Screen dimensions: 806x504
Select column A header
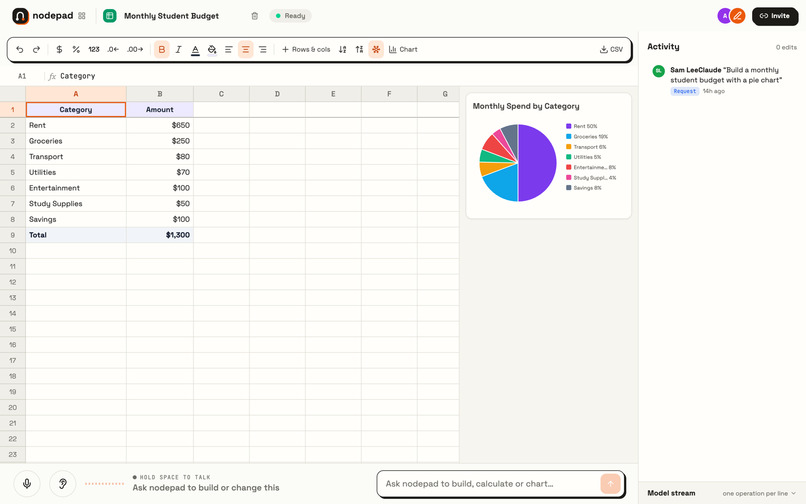pyautogui.click(x=76, y=94)
